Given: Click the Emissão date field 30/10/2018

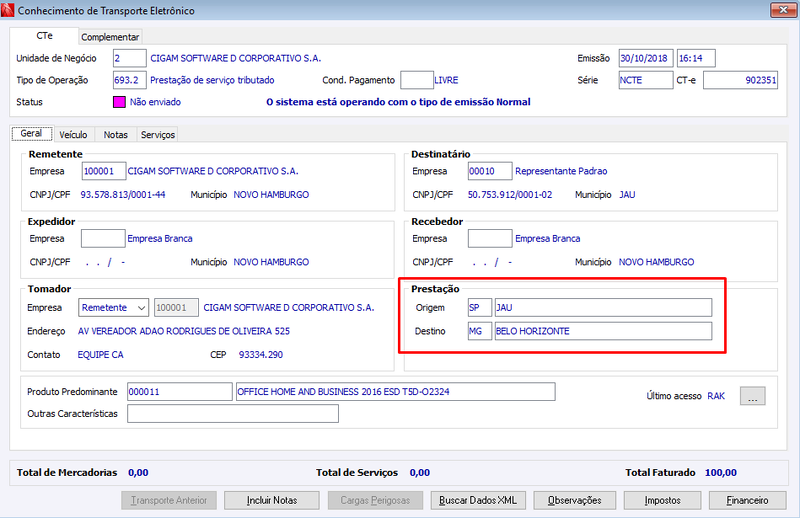Looking at the screenshot, I should 646,58.
